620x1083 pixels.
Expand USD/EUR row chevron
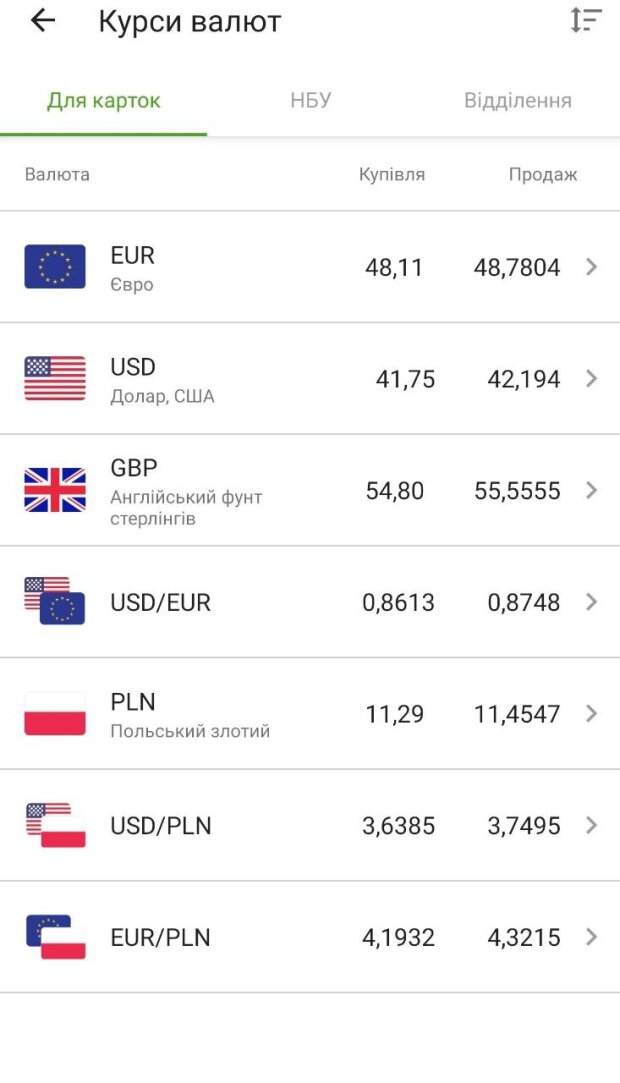[x=592, y=602]
